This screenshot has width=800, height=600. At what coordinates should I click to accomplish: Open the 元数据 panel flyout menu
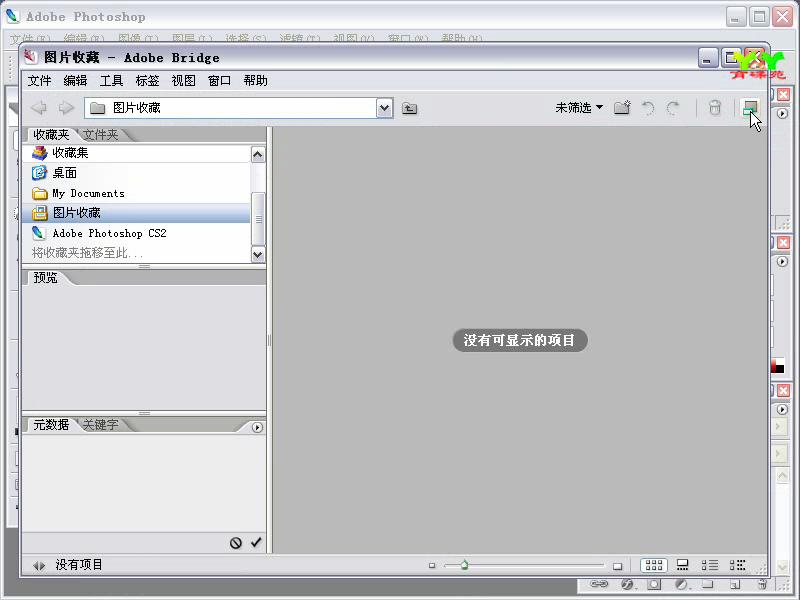pyautogui.click(x=257, y=428)
